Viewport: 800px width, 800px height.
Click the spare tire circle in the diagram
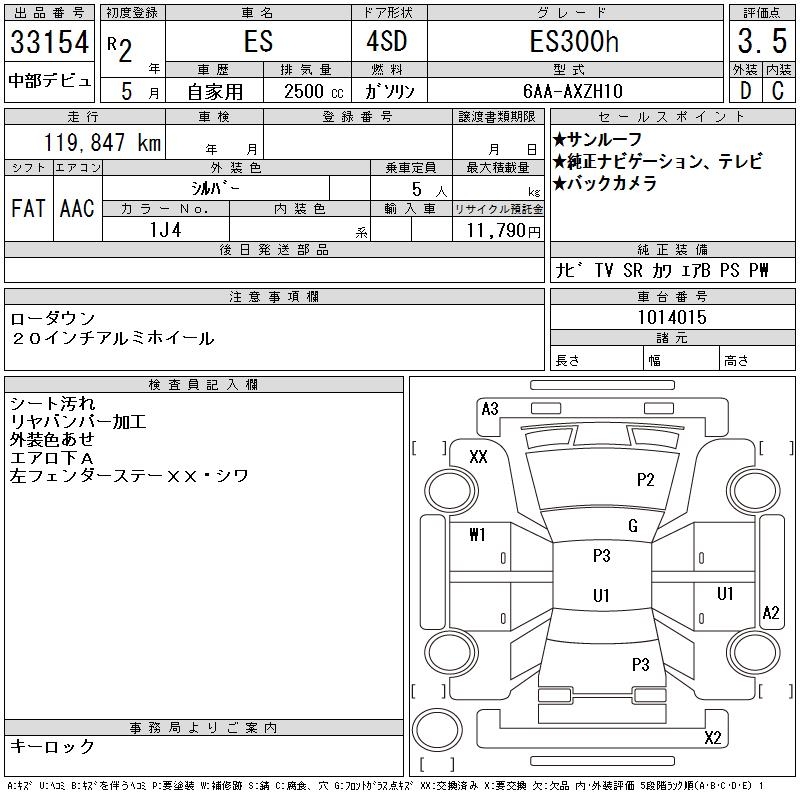click(437, 730)
